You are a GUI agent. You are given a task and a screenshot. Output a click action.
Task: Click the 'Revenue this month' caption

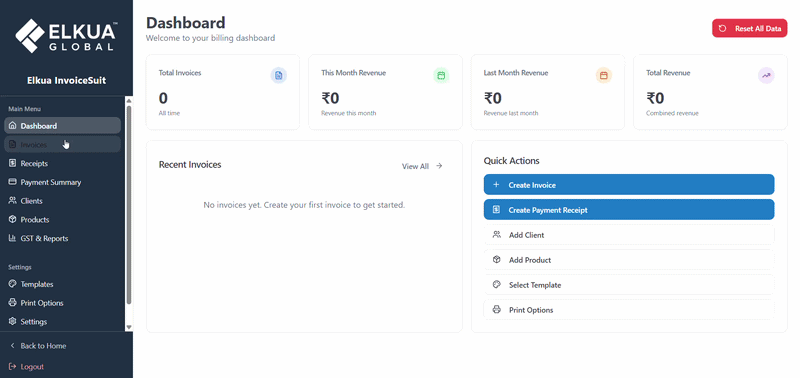348,113
